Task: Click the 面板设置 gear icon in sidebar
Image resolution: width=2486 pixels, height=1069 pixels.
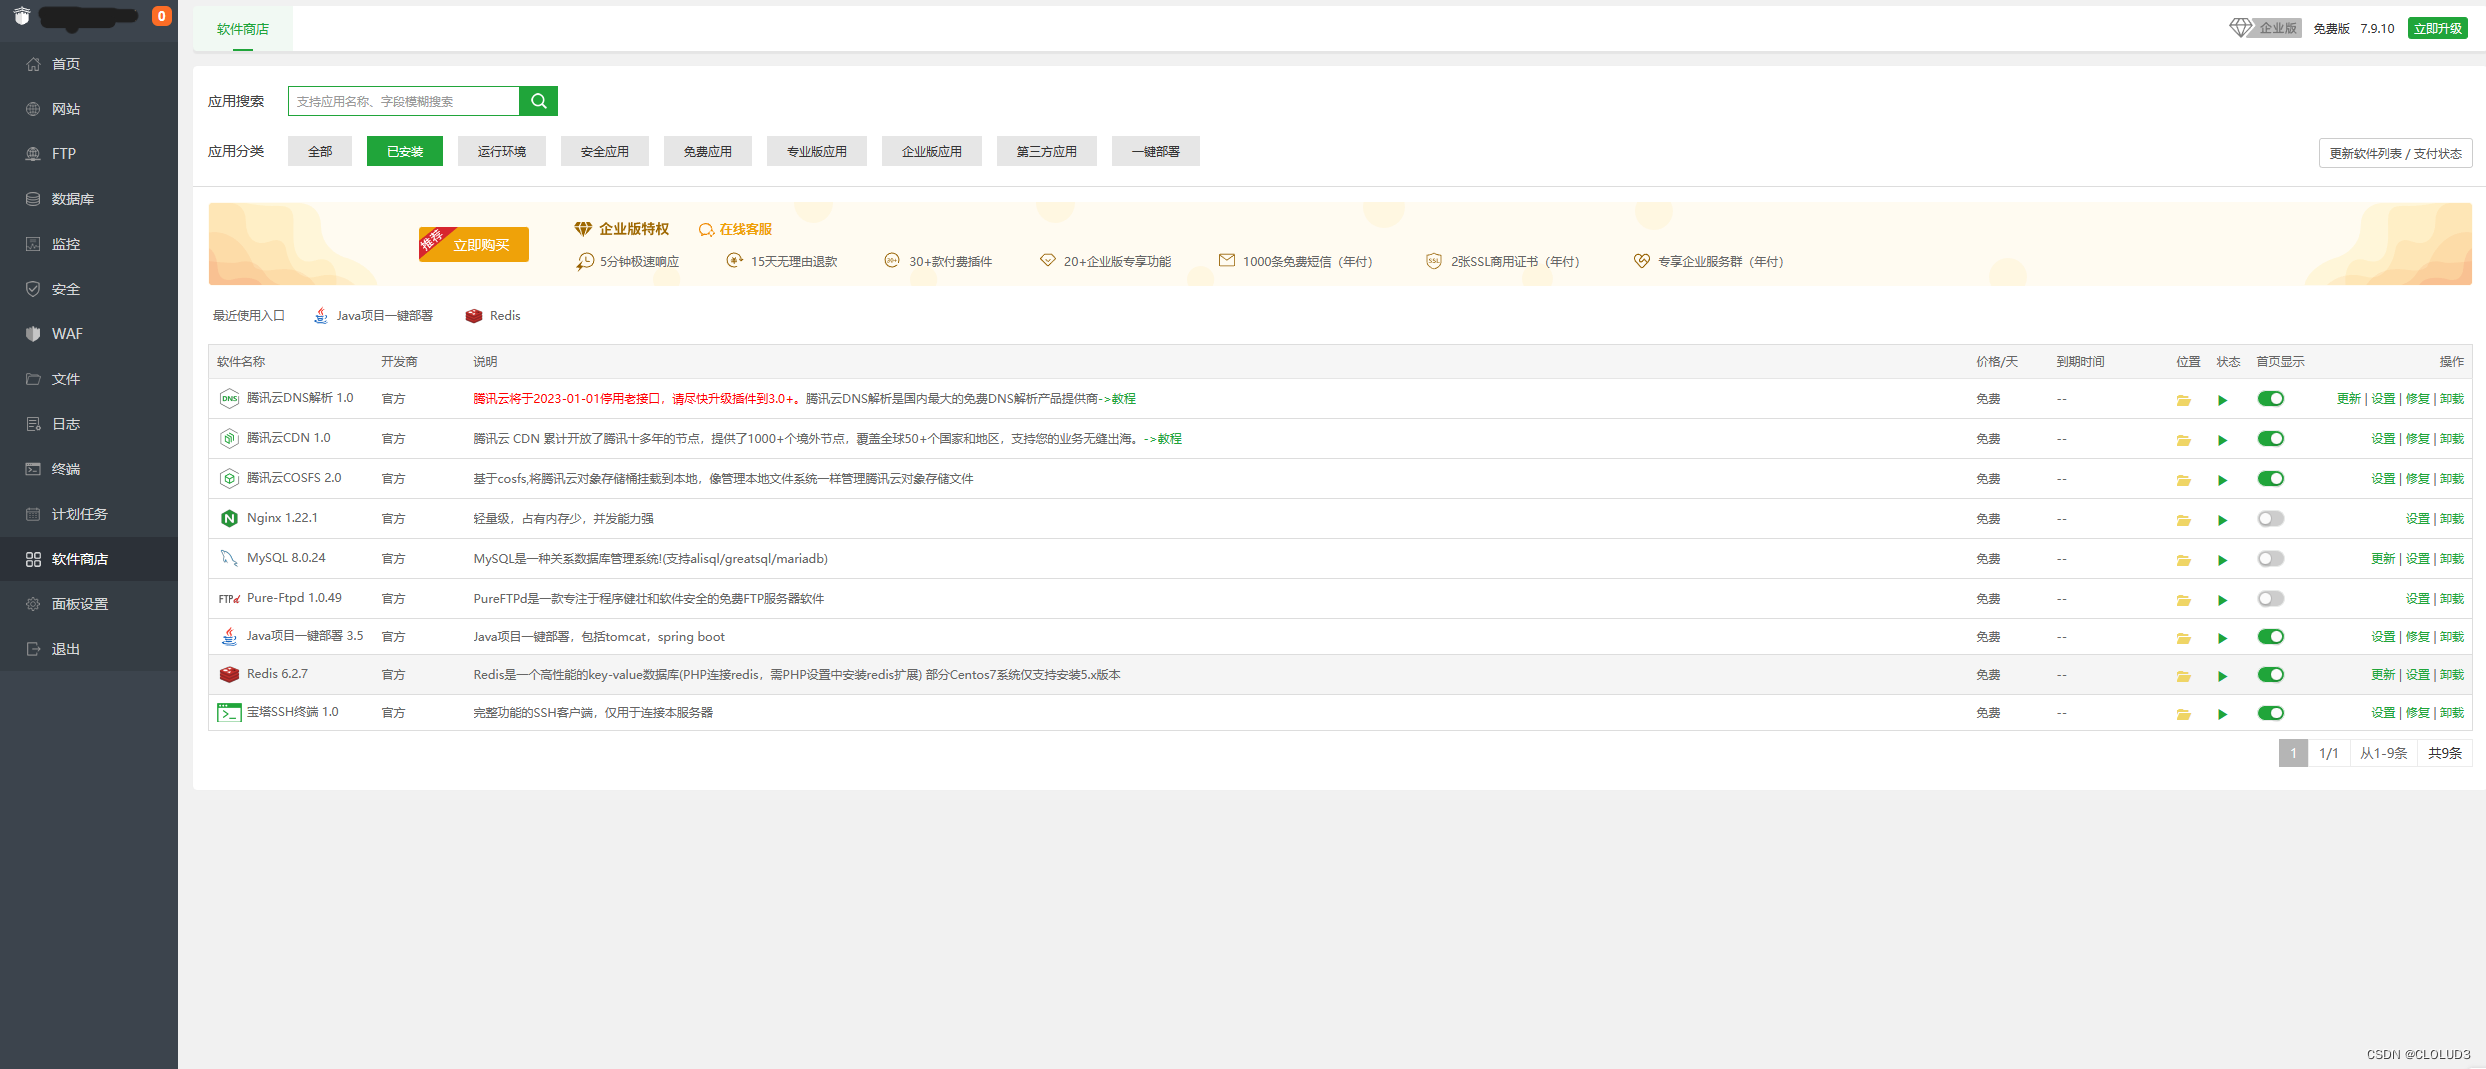Action: coord(33,604)
